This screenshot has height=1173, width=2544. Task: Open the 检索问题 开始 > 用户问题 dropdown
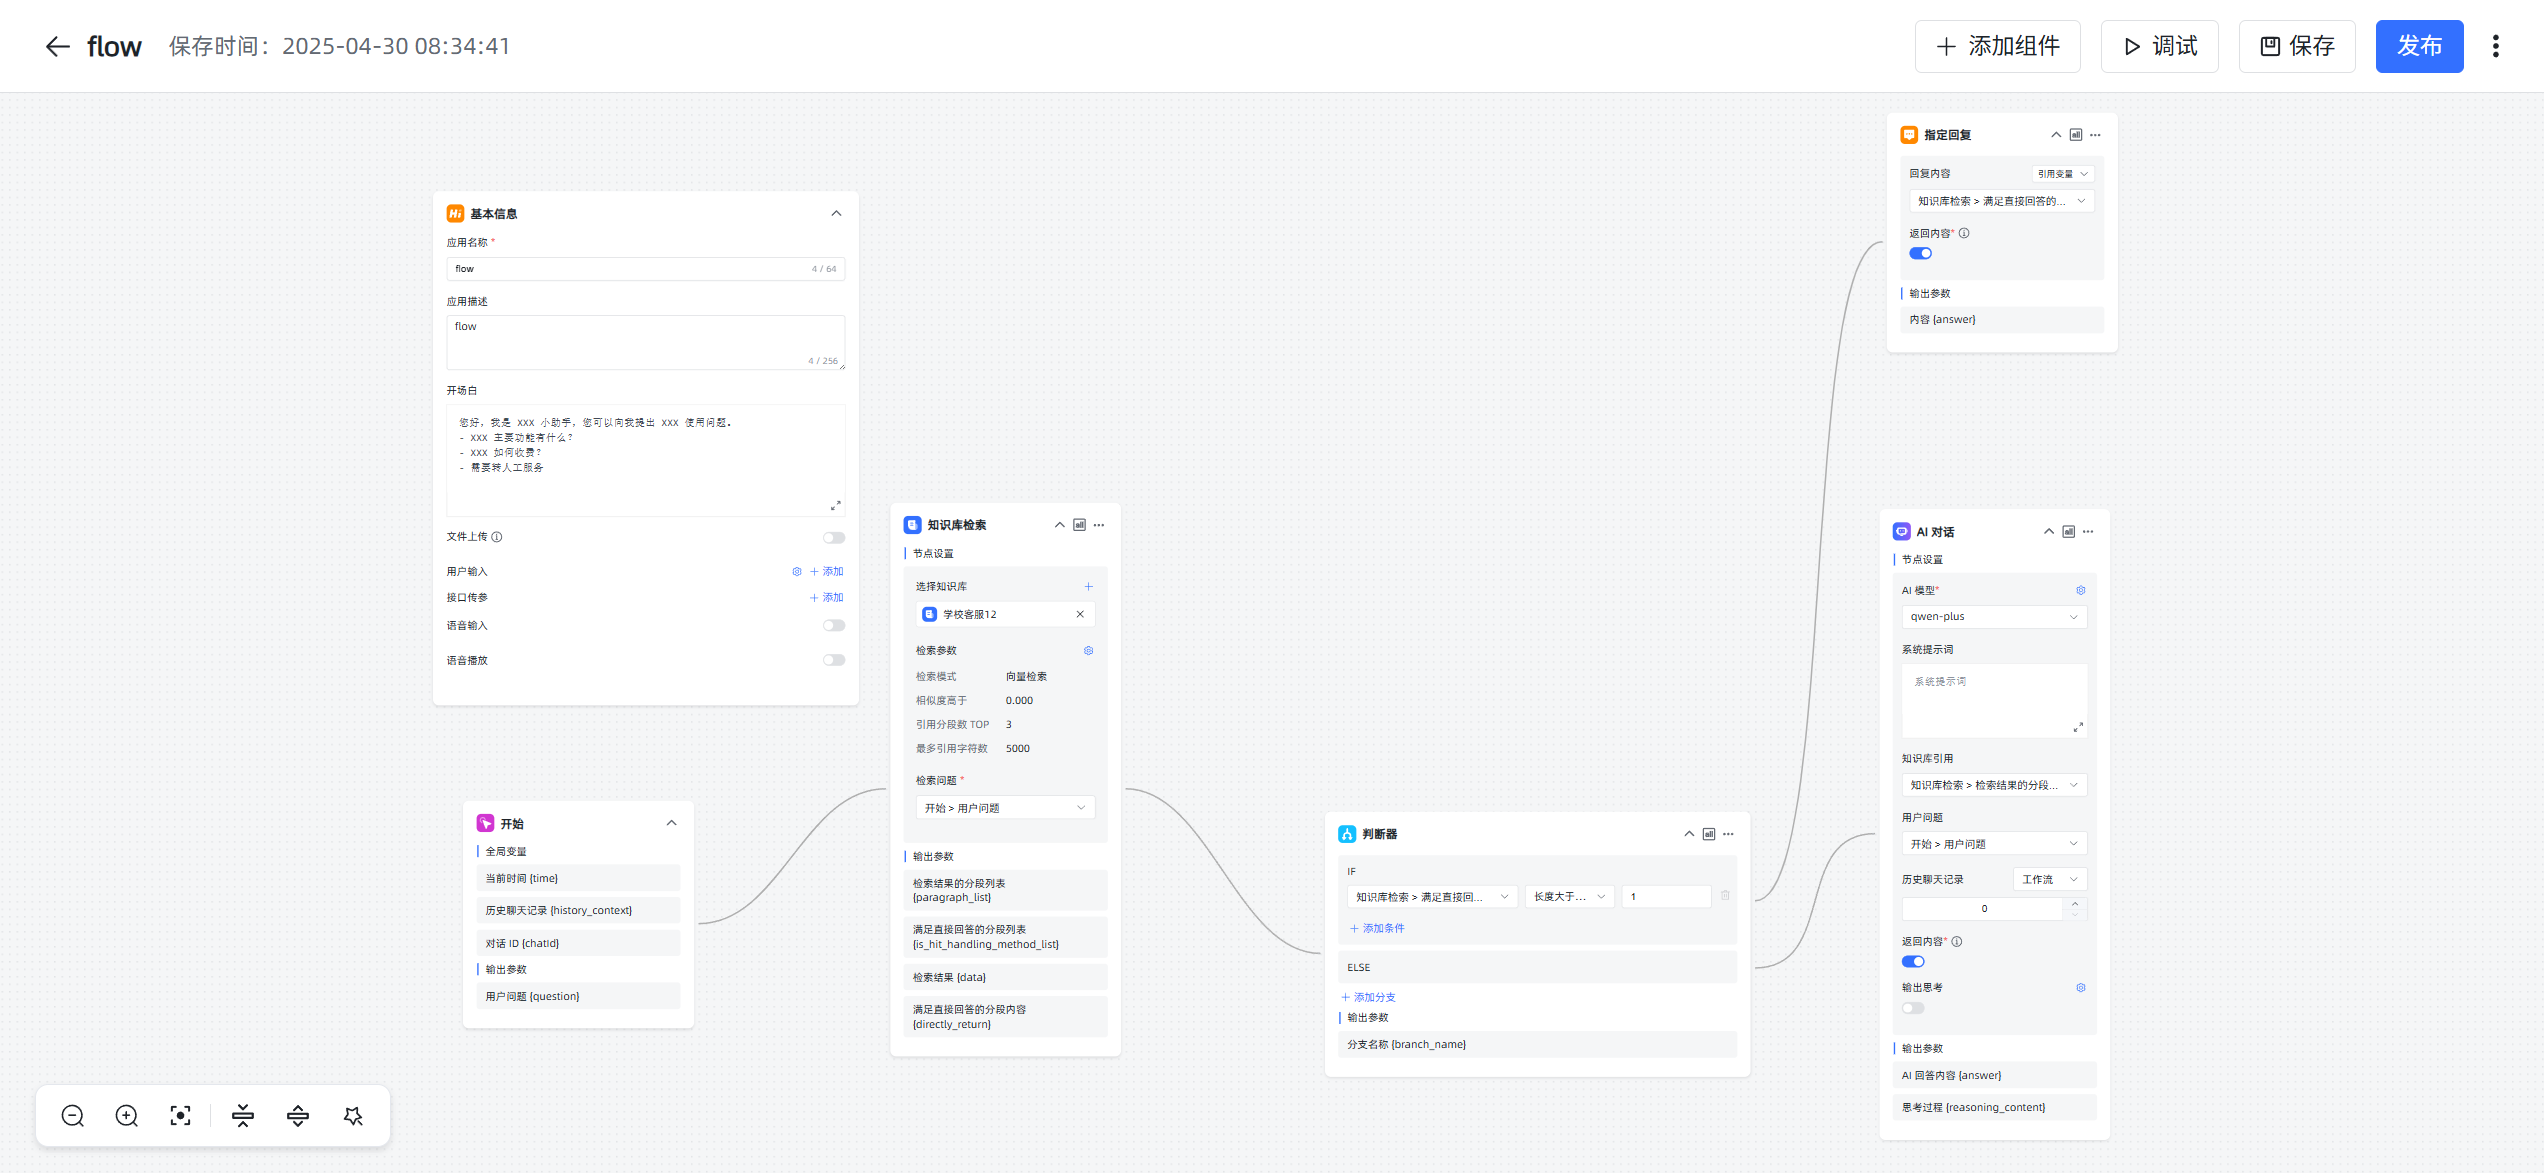point(1004,808)
